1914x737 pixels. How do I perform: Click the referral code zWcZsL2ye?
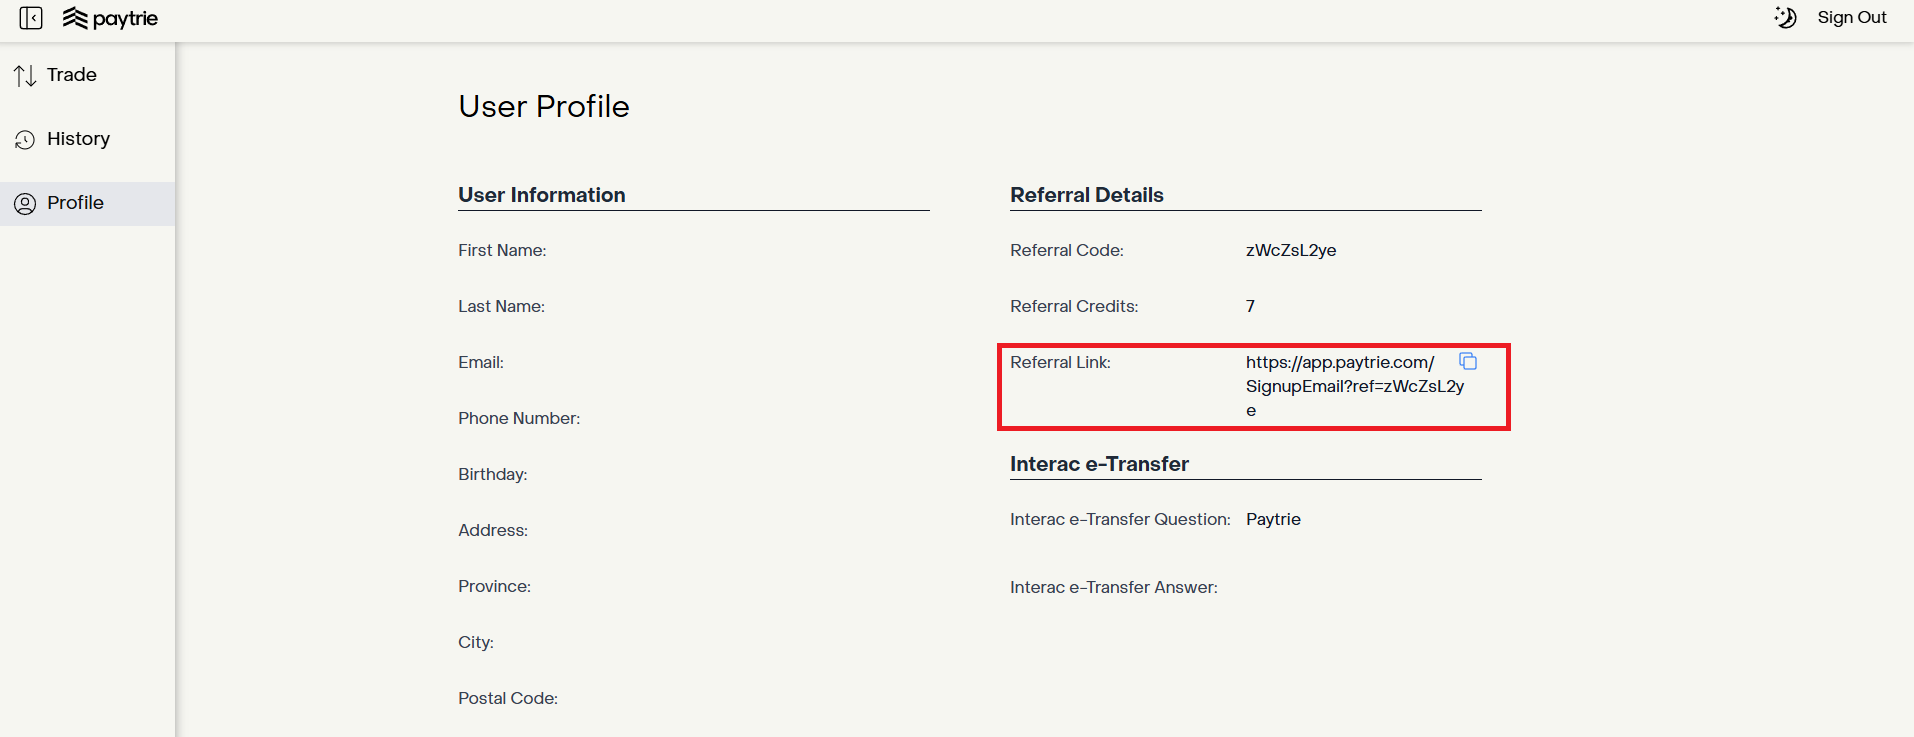[1290, 250]
